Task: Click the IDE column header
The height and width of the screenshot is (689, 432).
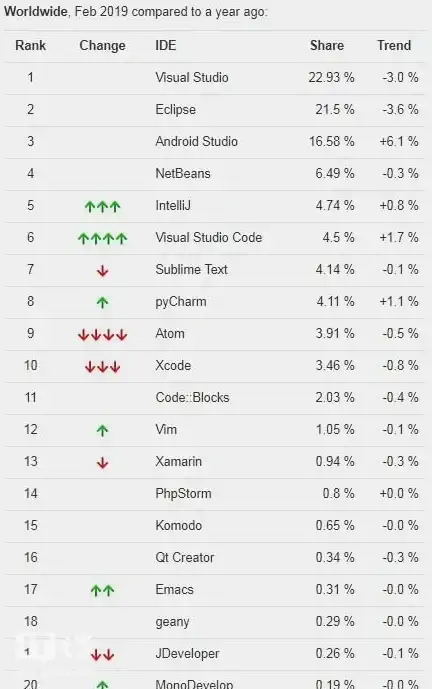Action: [x=166, y=45]
